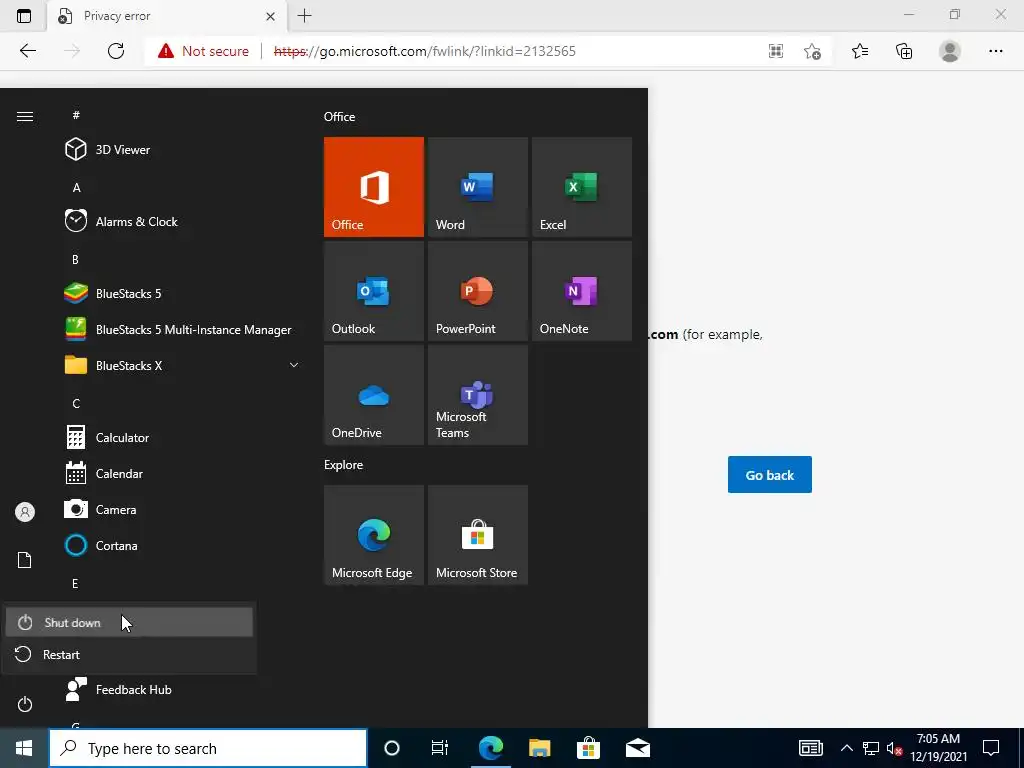This screenshot has width=1024, height=768.
Task: Open News and interests on taskbar
Action: [810, 748]
